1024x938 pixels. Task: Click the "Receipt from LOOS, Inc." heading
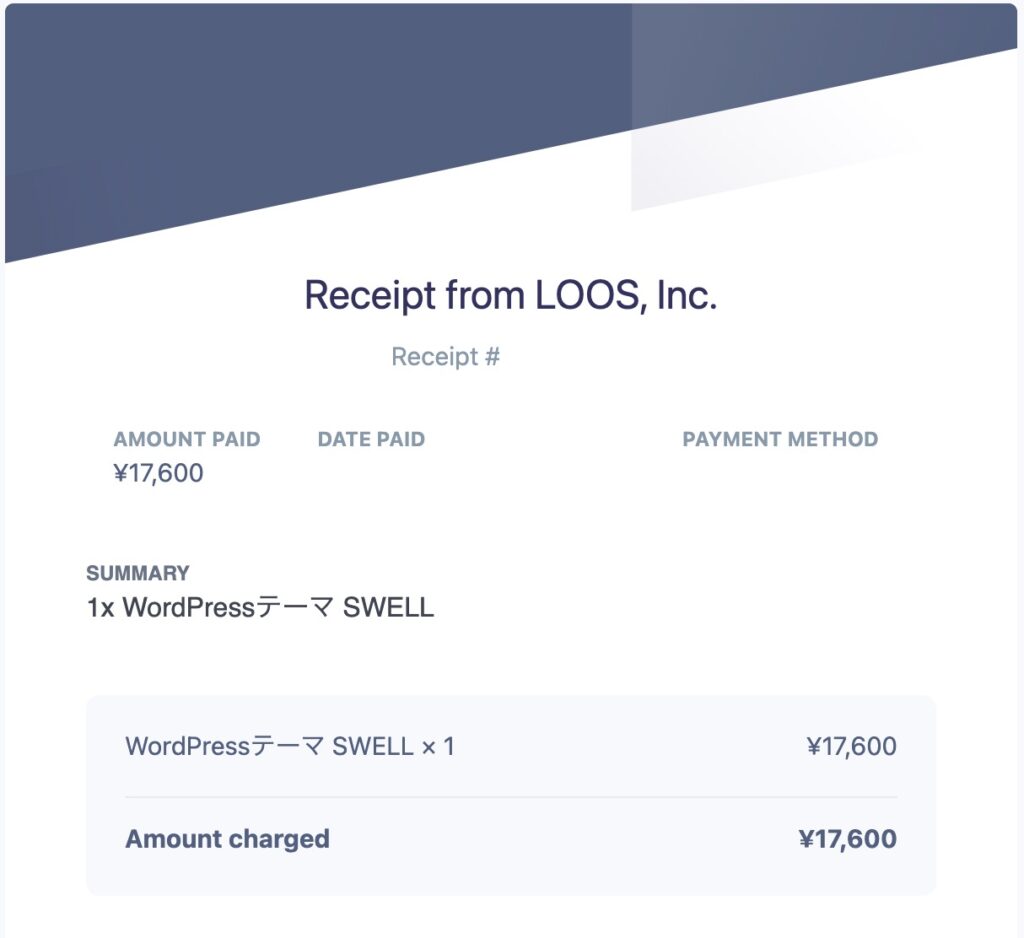[510, 296]
